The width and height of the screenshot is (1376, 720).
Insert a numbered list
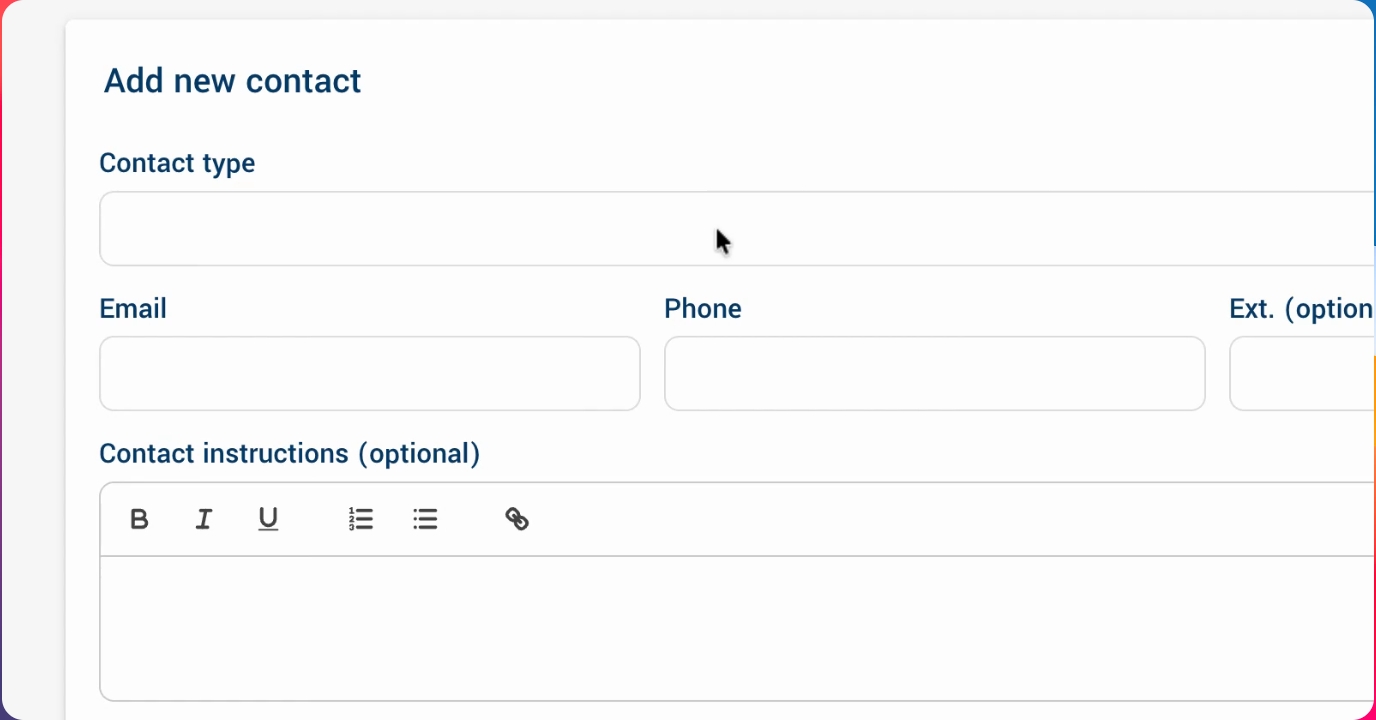pyautogui.click(x=361, y=519)
